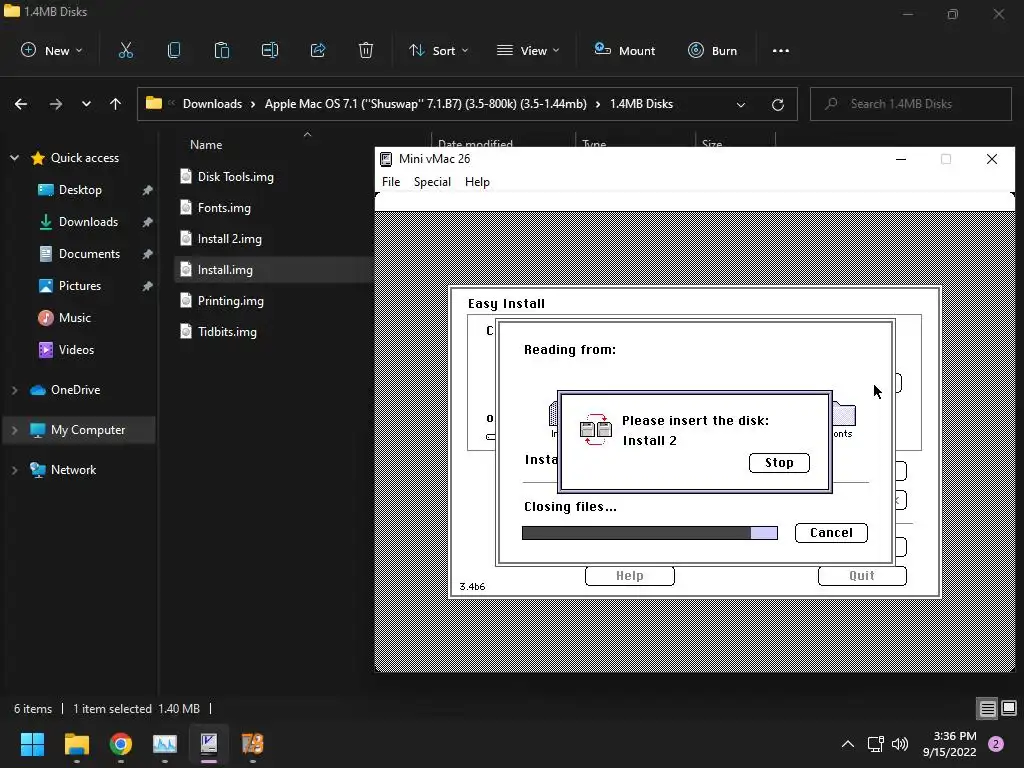Click the Delete trash icon in Explorer
Image resolution: width=1024 pixels, height=768 pixels.
click(x=366, y=50)
